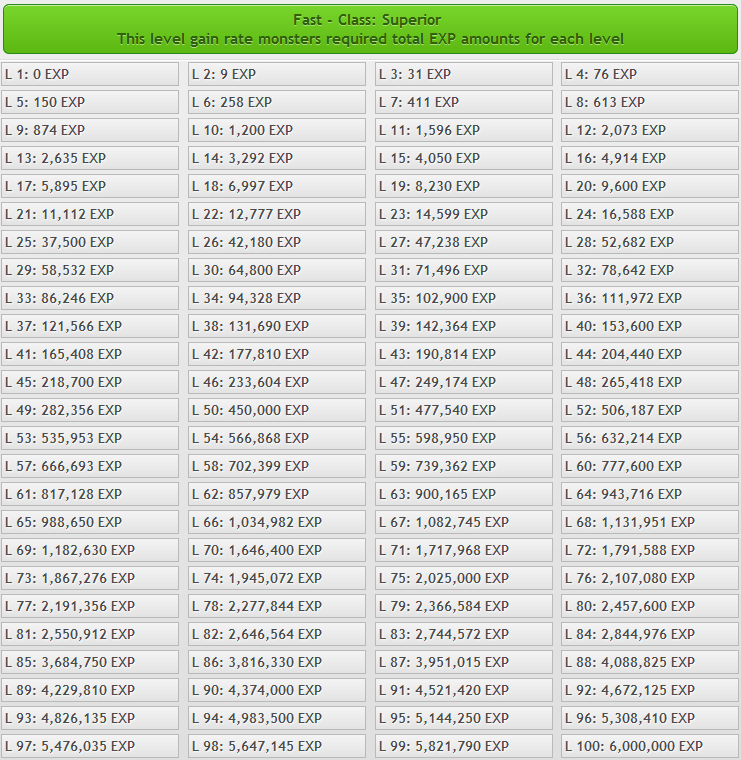Select 'L 31: 71,496 EXP' entry
The height and width of the screenshot is (760, 741).
click(x=463, y=270)
